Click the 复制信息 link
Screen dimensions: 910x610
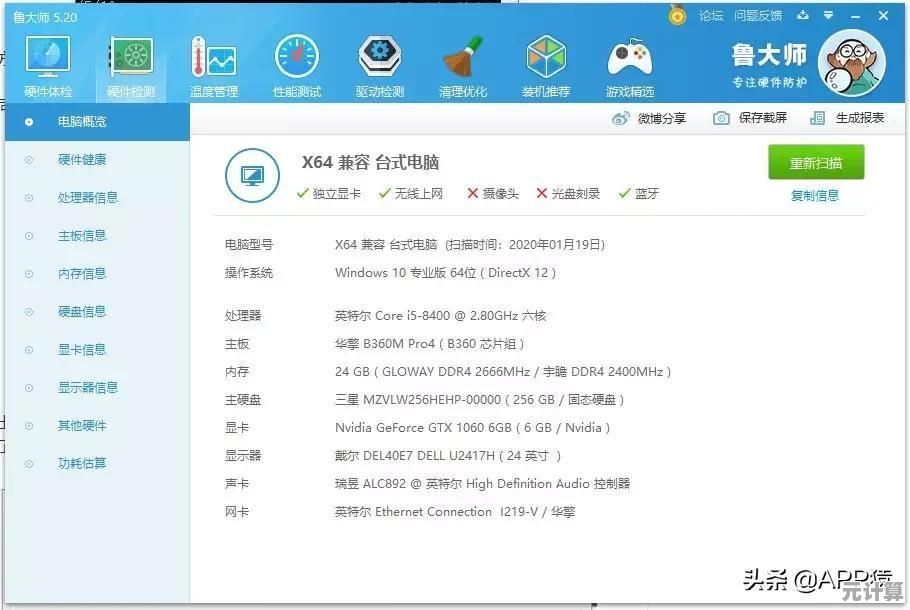click(x=815, y=196)
